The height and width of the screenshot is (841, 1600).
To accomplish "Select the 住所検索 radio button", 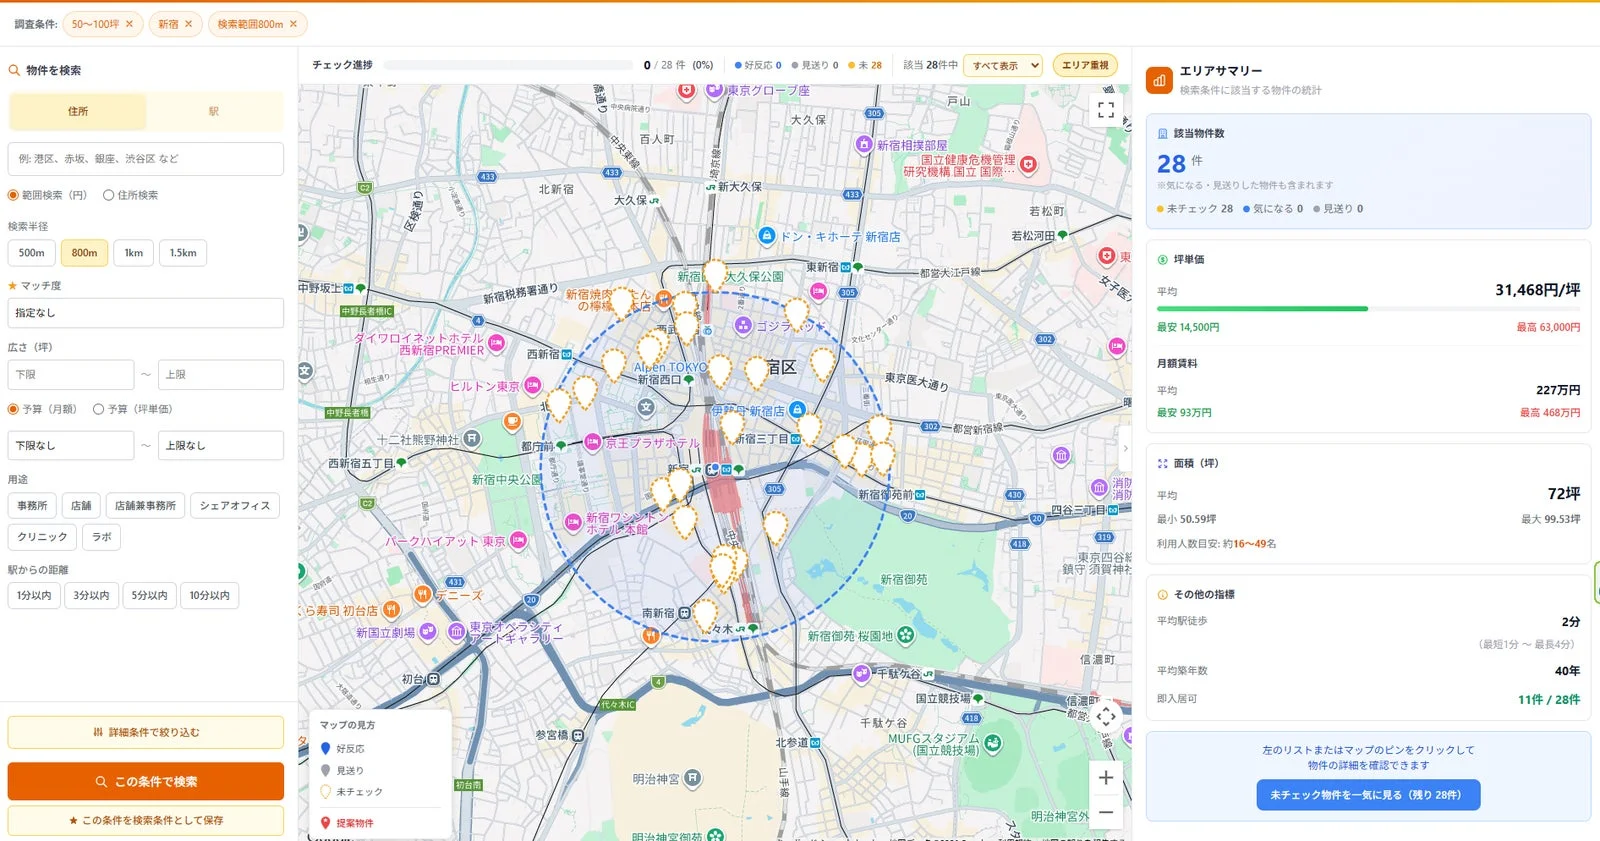I will click(109, 195).
